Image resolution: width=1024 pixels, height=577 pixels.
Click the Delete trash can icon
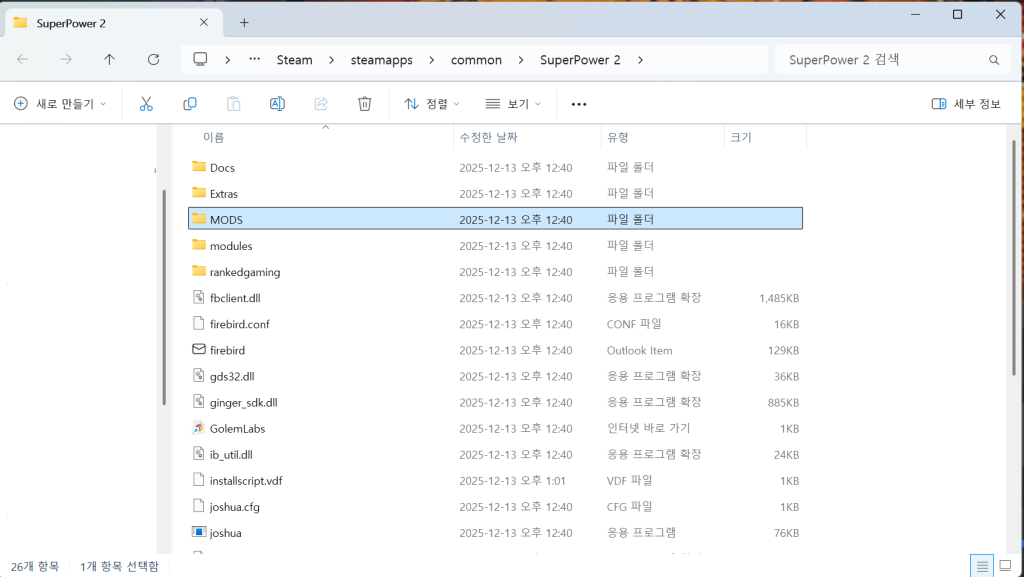coord(365,104)
